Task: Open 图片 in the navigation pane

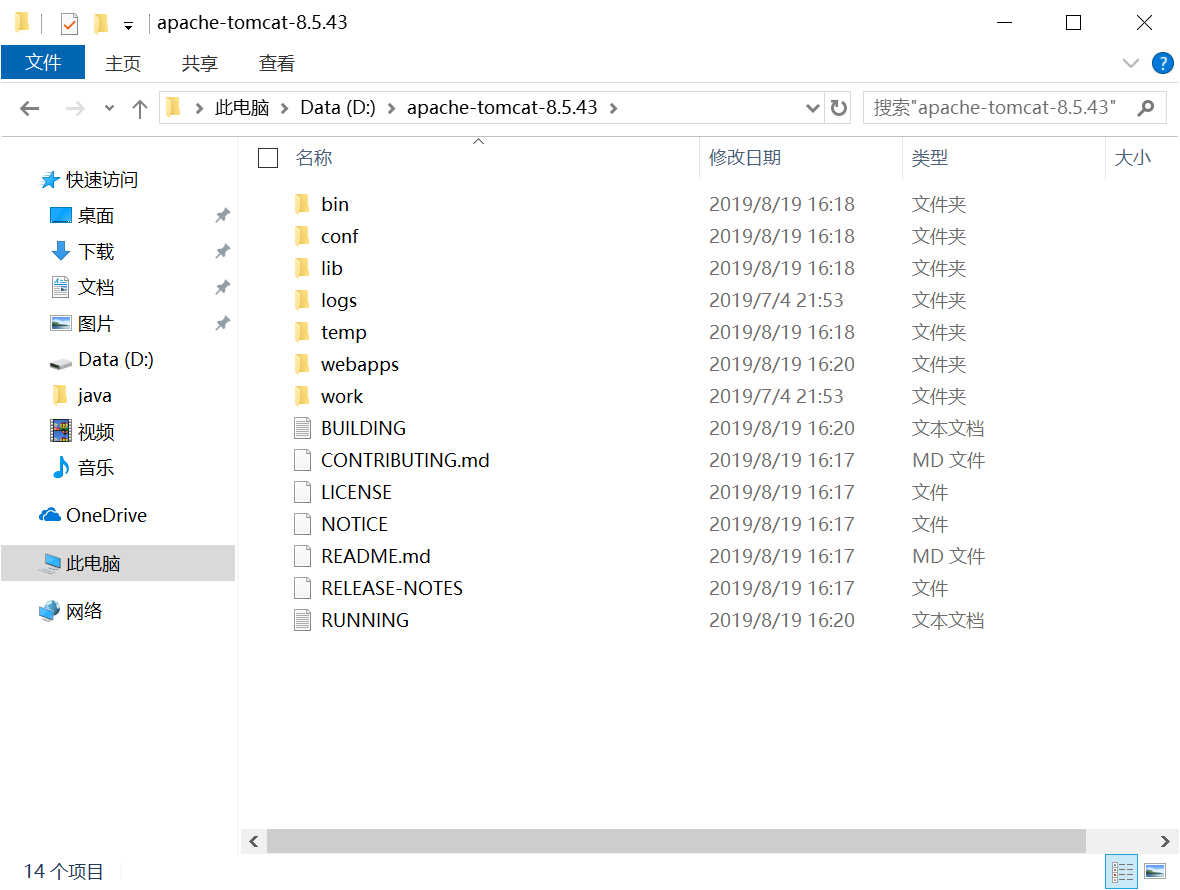Action: pos(96,323)
